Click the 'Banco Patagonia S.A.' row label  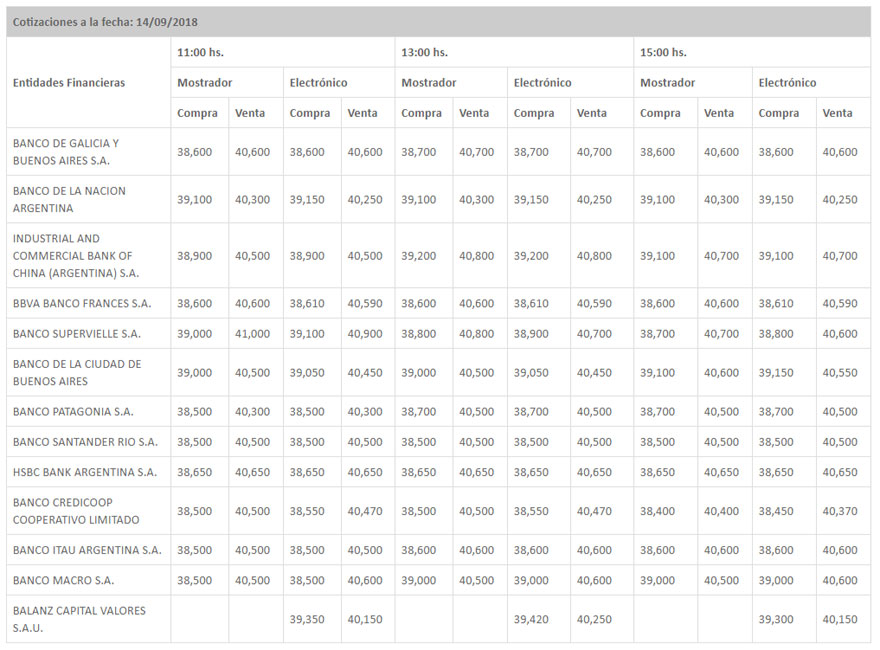click(x=73, y=411)
